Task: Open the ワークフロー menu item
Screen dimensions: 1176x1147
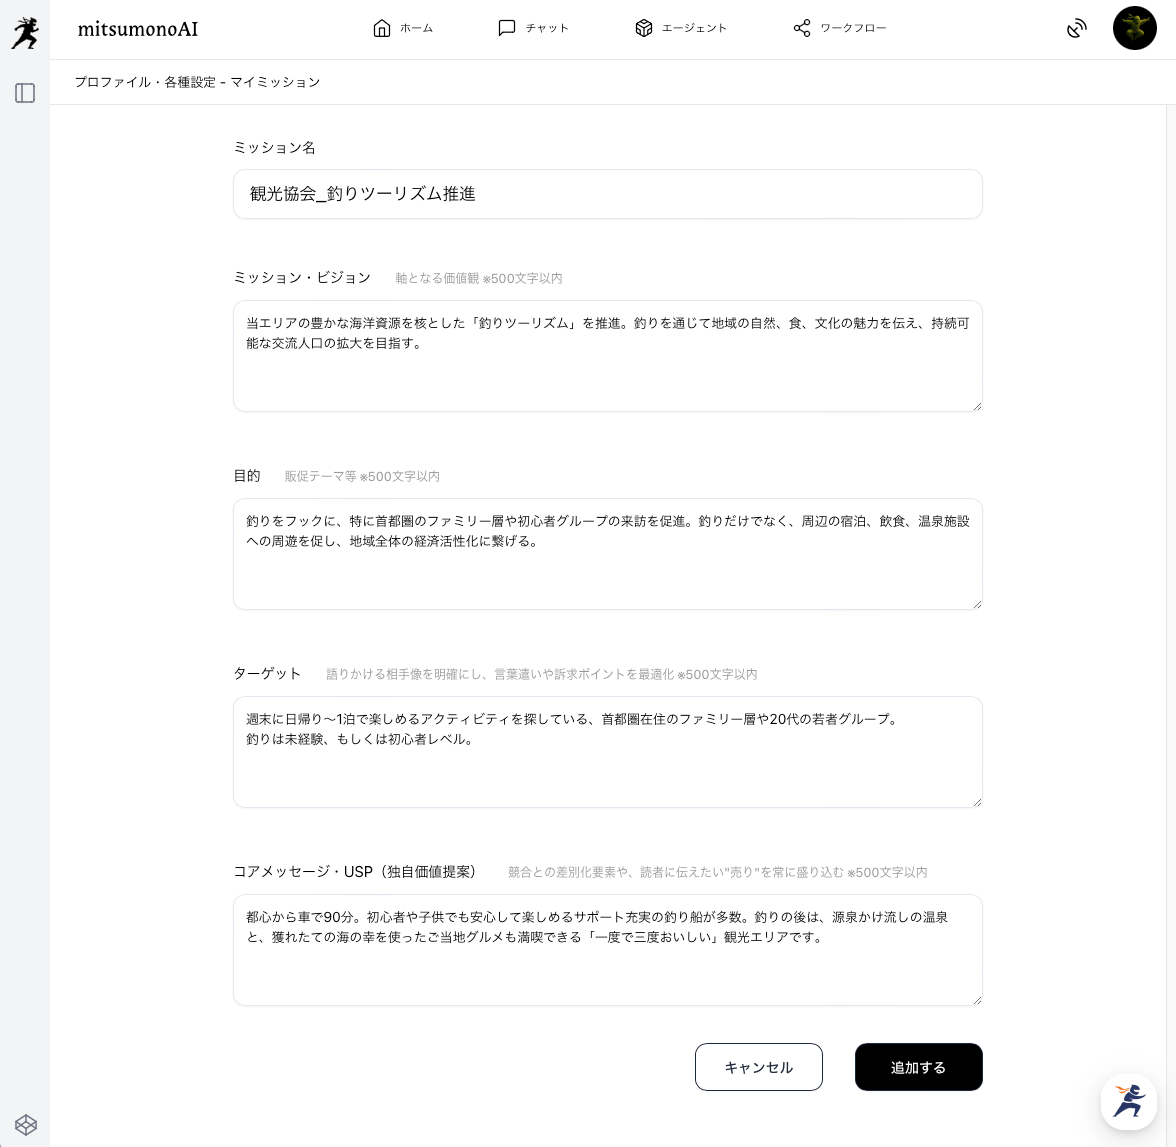Action: tap(853, 28)
